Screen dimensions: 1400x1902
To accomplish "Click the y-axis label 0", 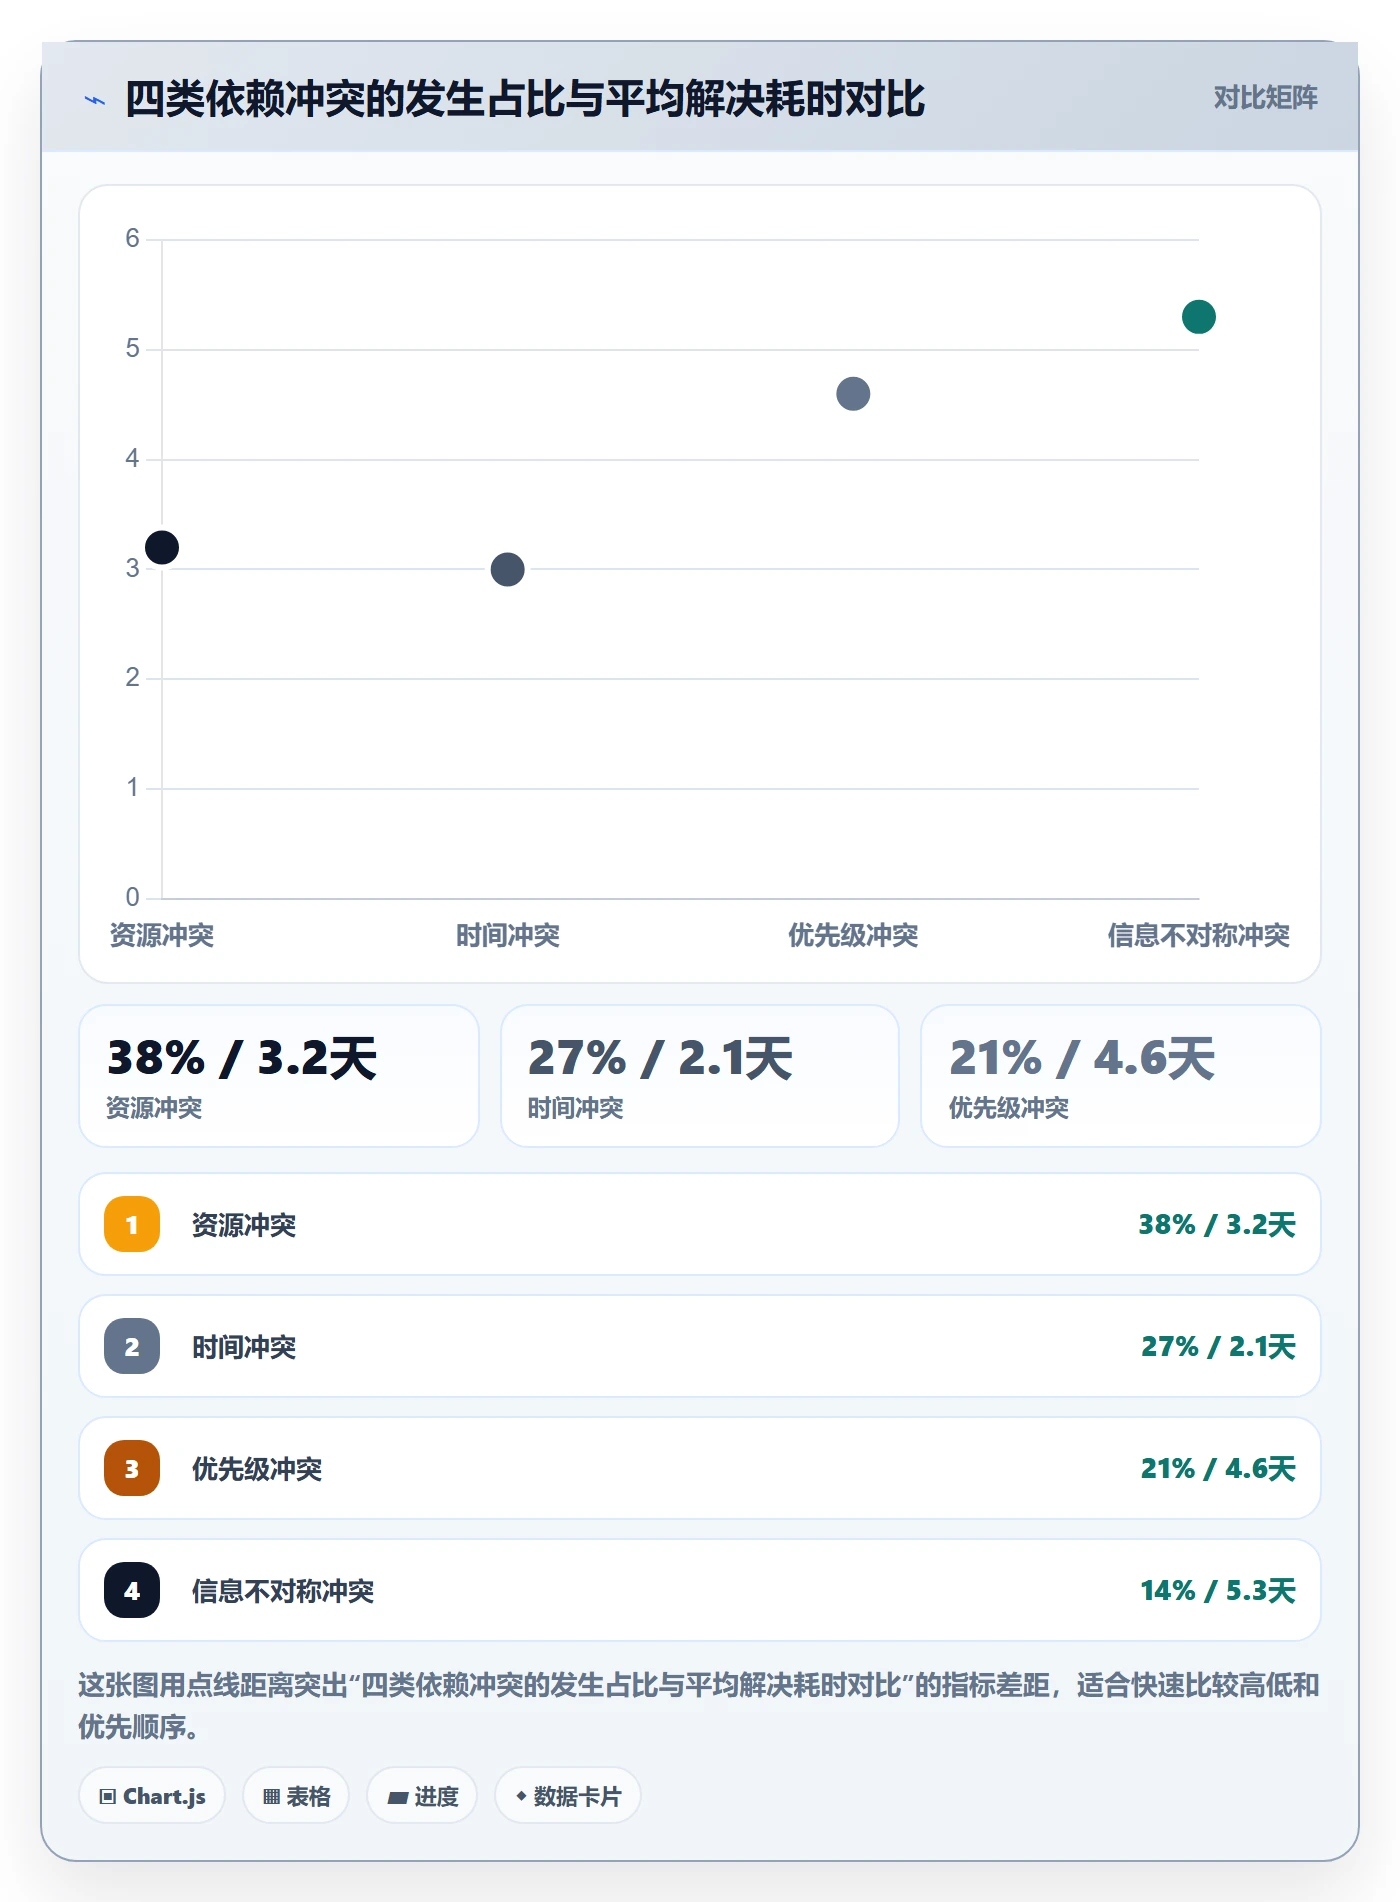I will 132,897.
